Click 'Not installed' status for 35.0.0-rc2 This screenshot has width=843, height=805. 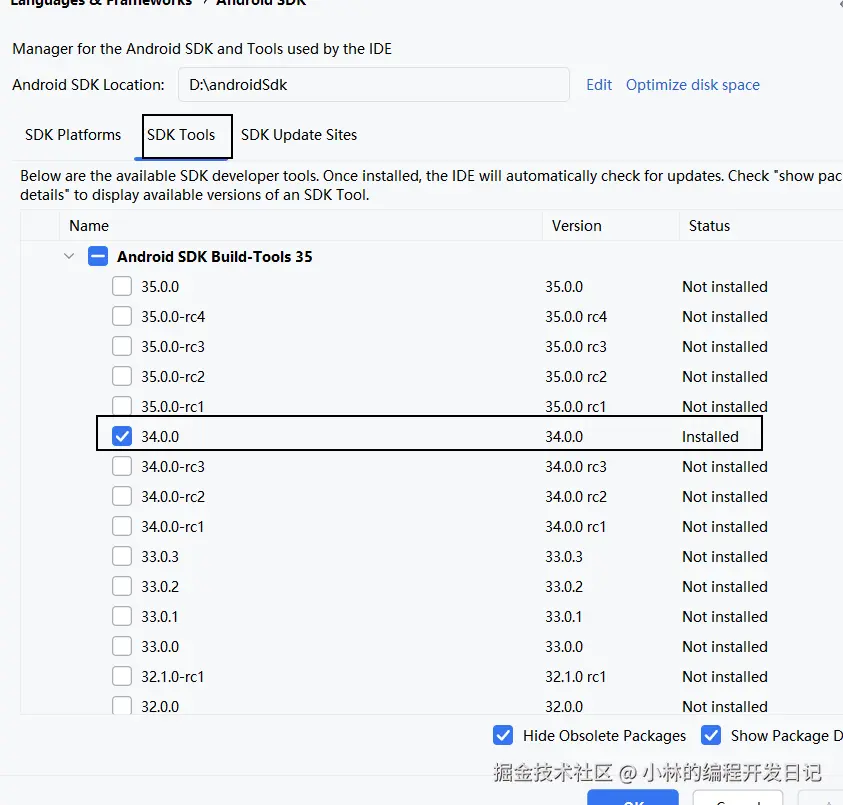[725, 377]
